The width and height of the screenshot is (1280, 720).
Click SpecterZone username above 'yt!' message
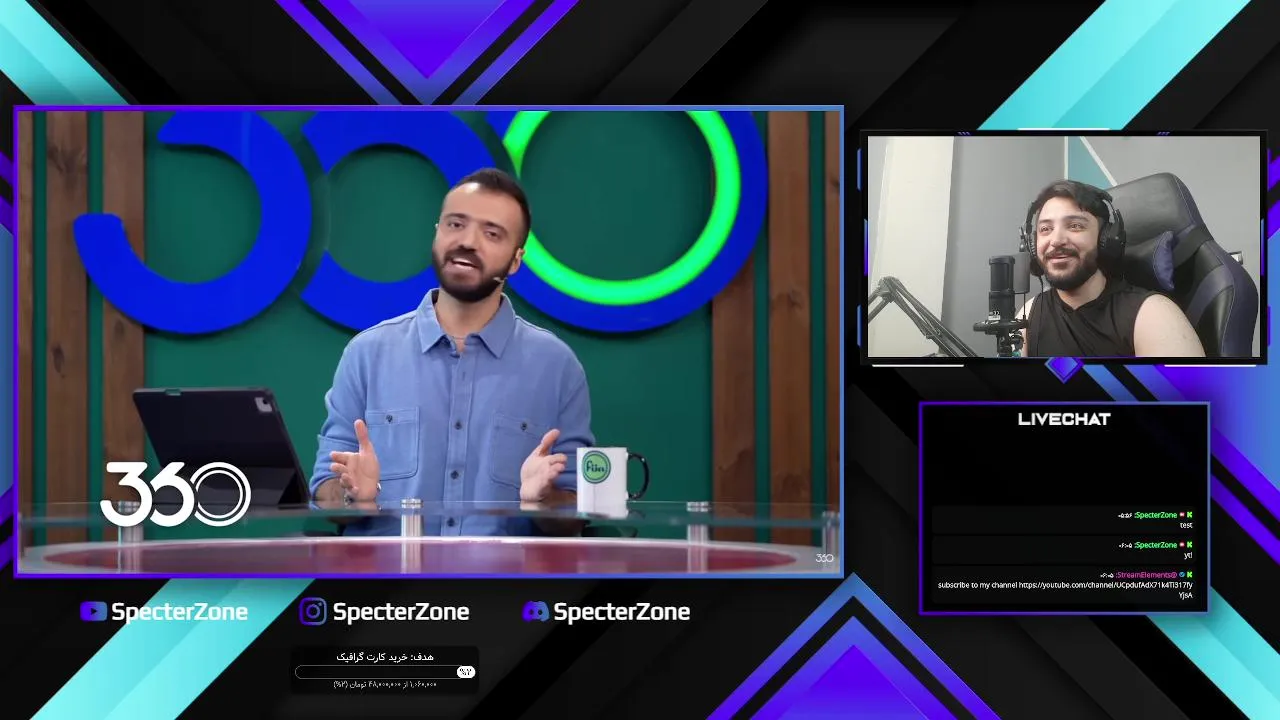pos(1155,545)
